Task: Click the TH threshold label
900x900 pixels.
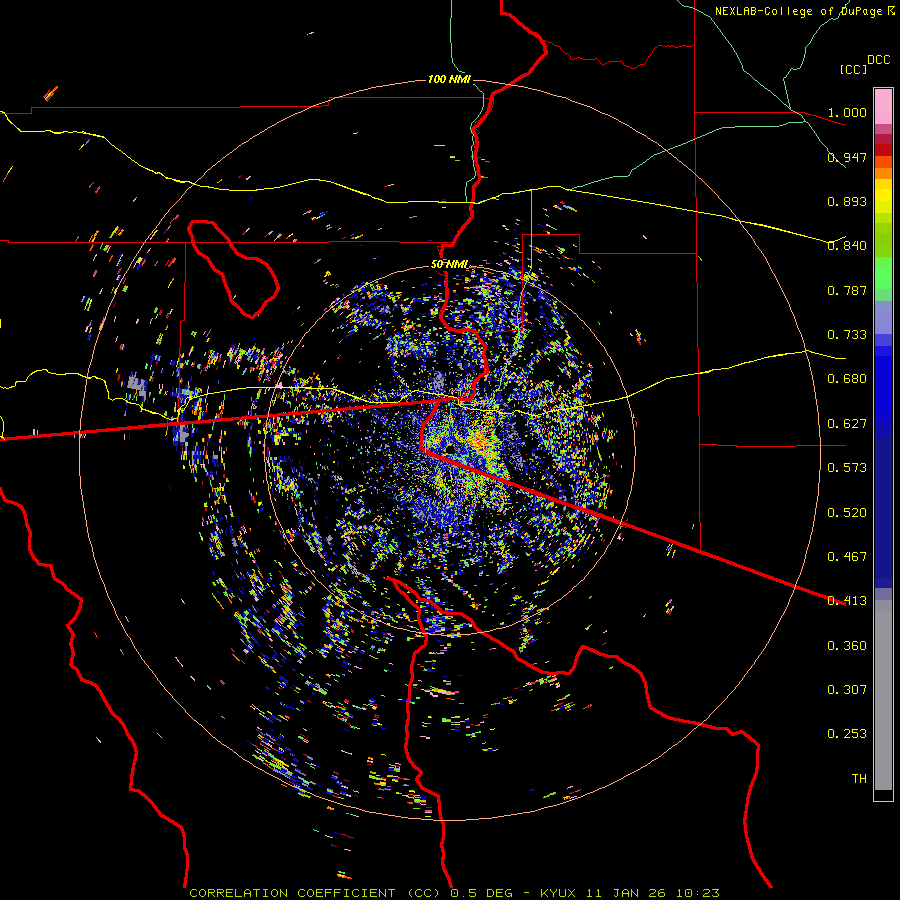Action: coord(859,779)
